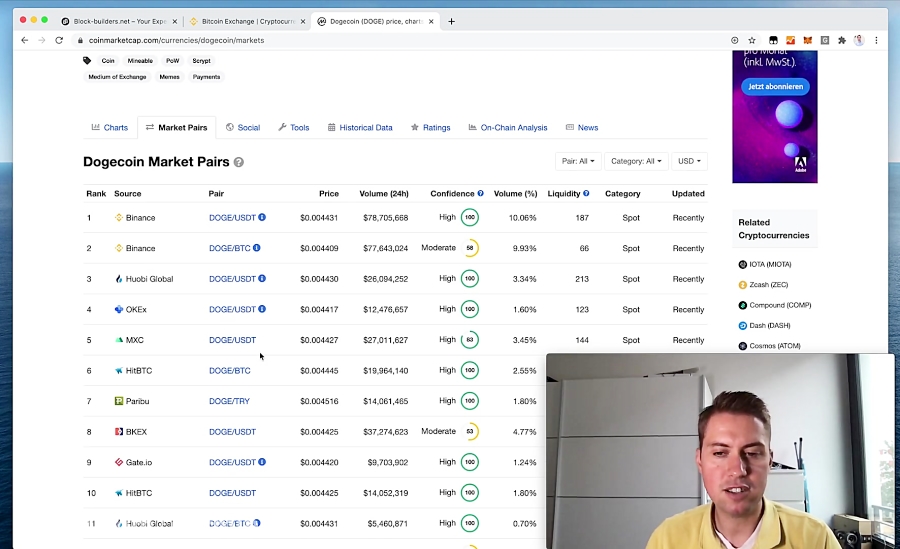Viewport: 900px width, 549px height.
Task: Click the page zoom icon in address bar
Action: click(735, 40)
